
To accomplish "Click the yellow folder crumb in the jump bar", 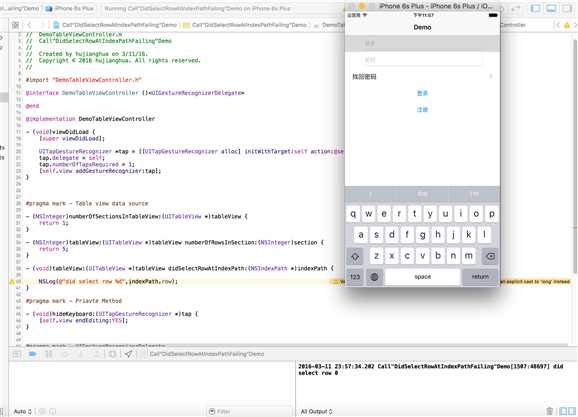I will (186, 25).
